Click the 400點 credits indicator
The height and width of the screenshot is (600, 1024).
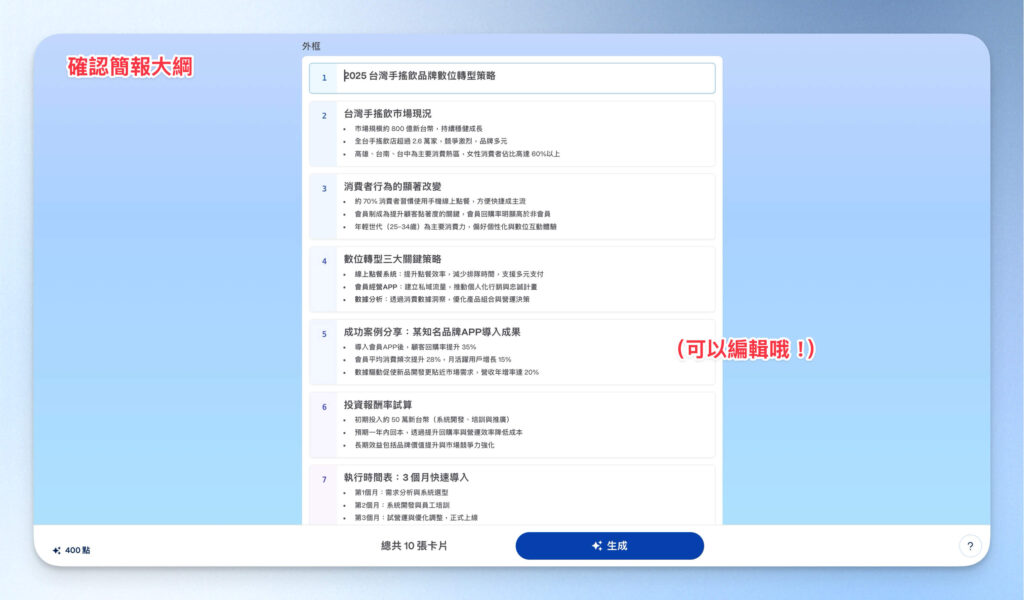tap(74, 549)
